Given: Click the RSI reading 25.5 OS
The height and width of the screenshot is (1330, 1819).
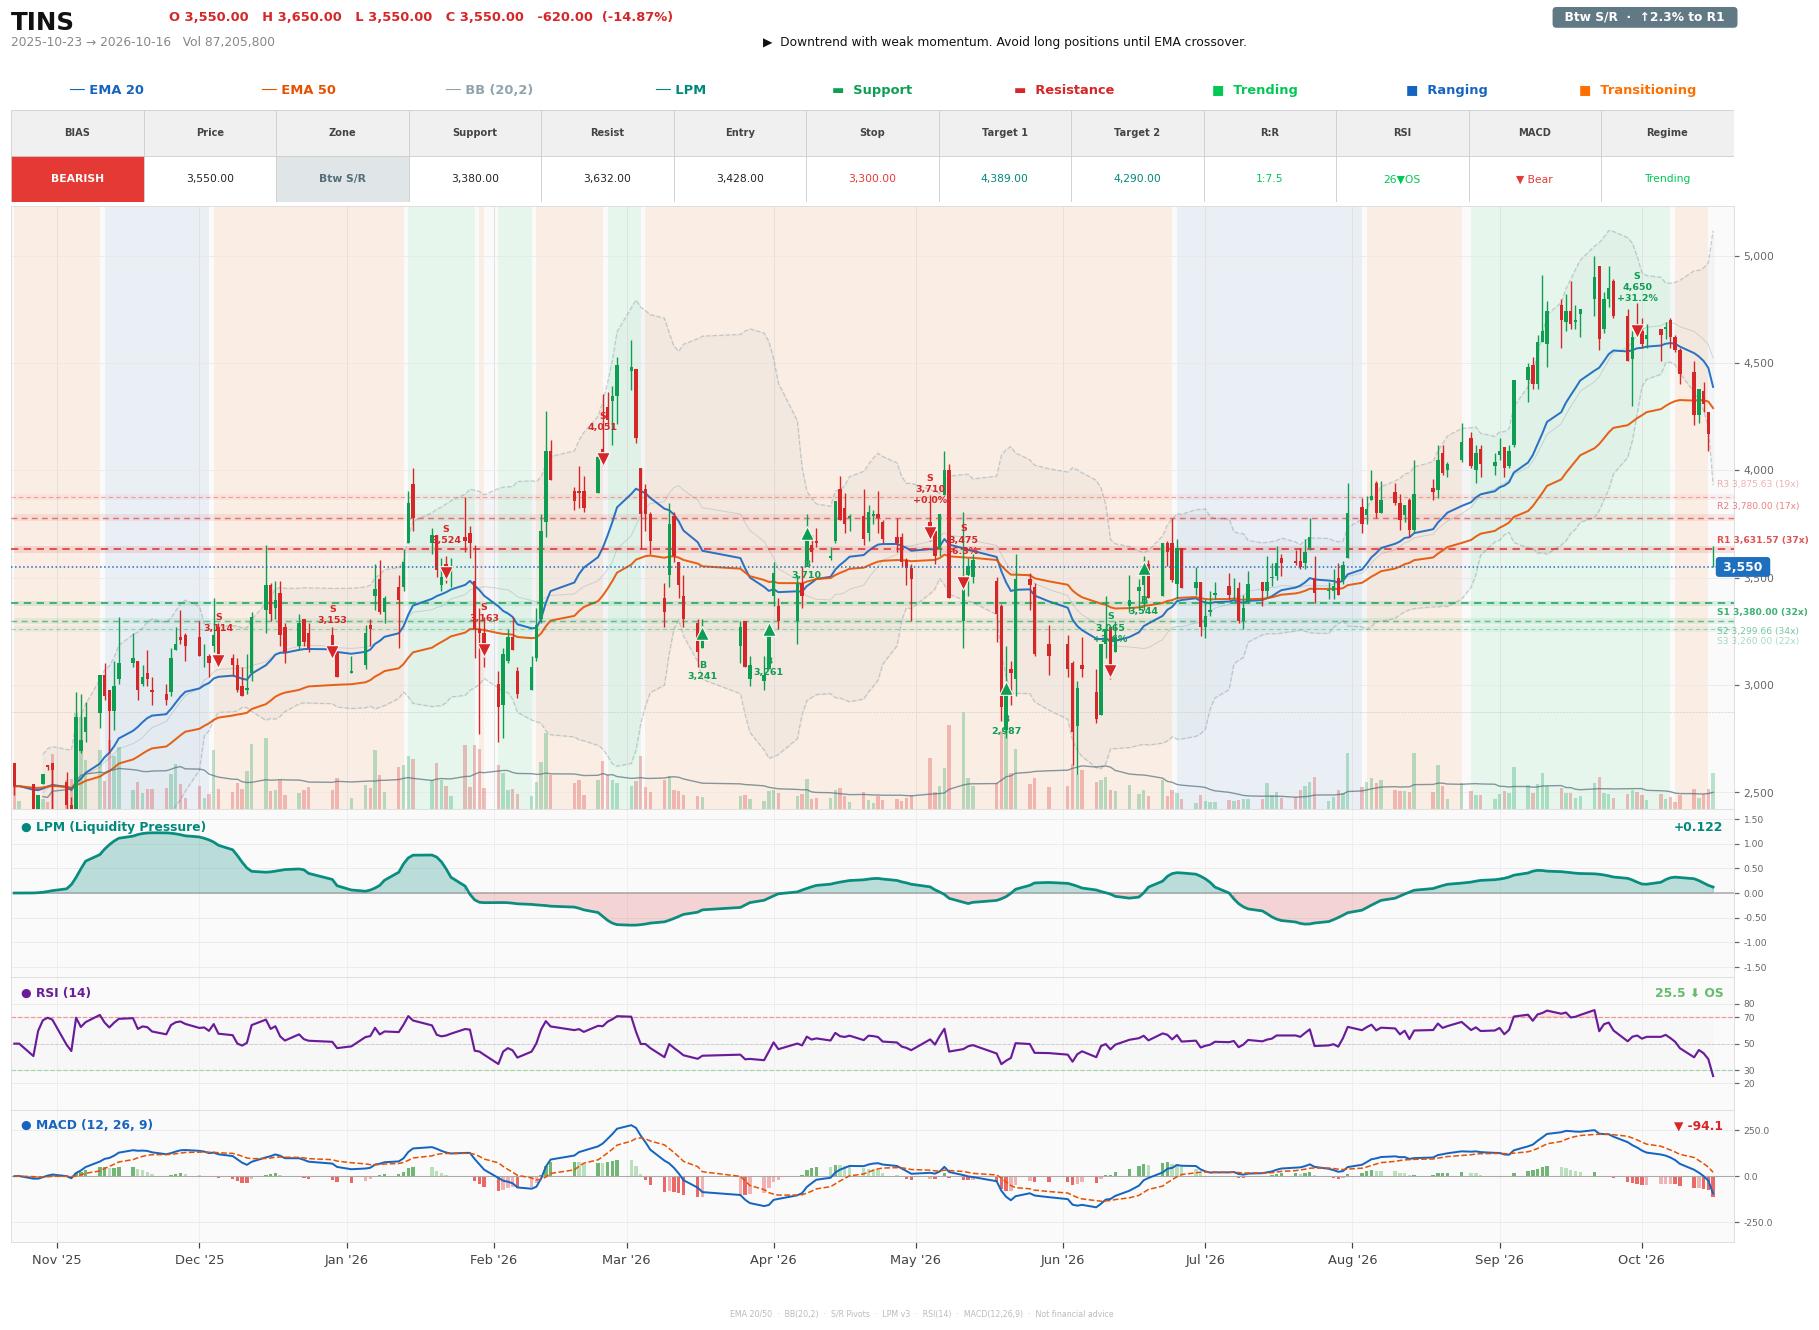Looking at the screenshot, I should [x=1689, y=993].
